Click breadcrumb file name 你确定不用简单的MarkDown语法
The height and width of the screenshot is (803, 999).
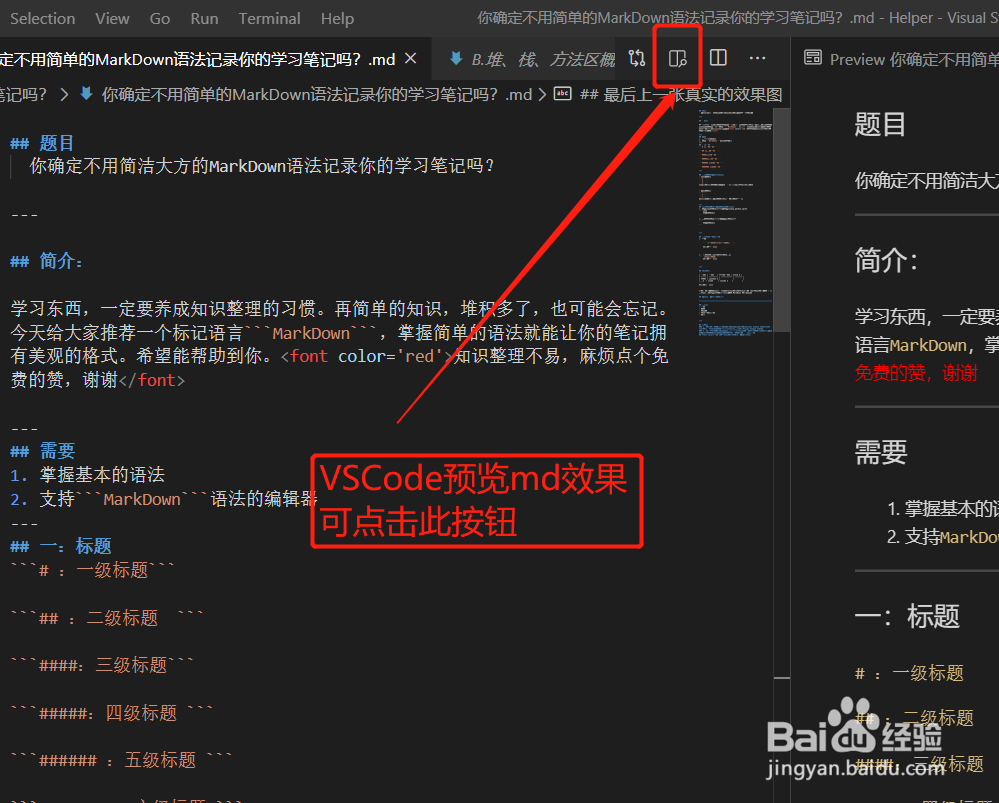coord(317,95)
